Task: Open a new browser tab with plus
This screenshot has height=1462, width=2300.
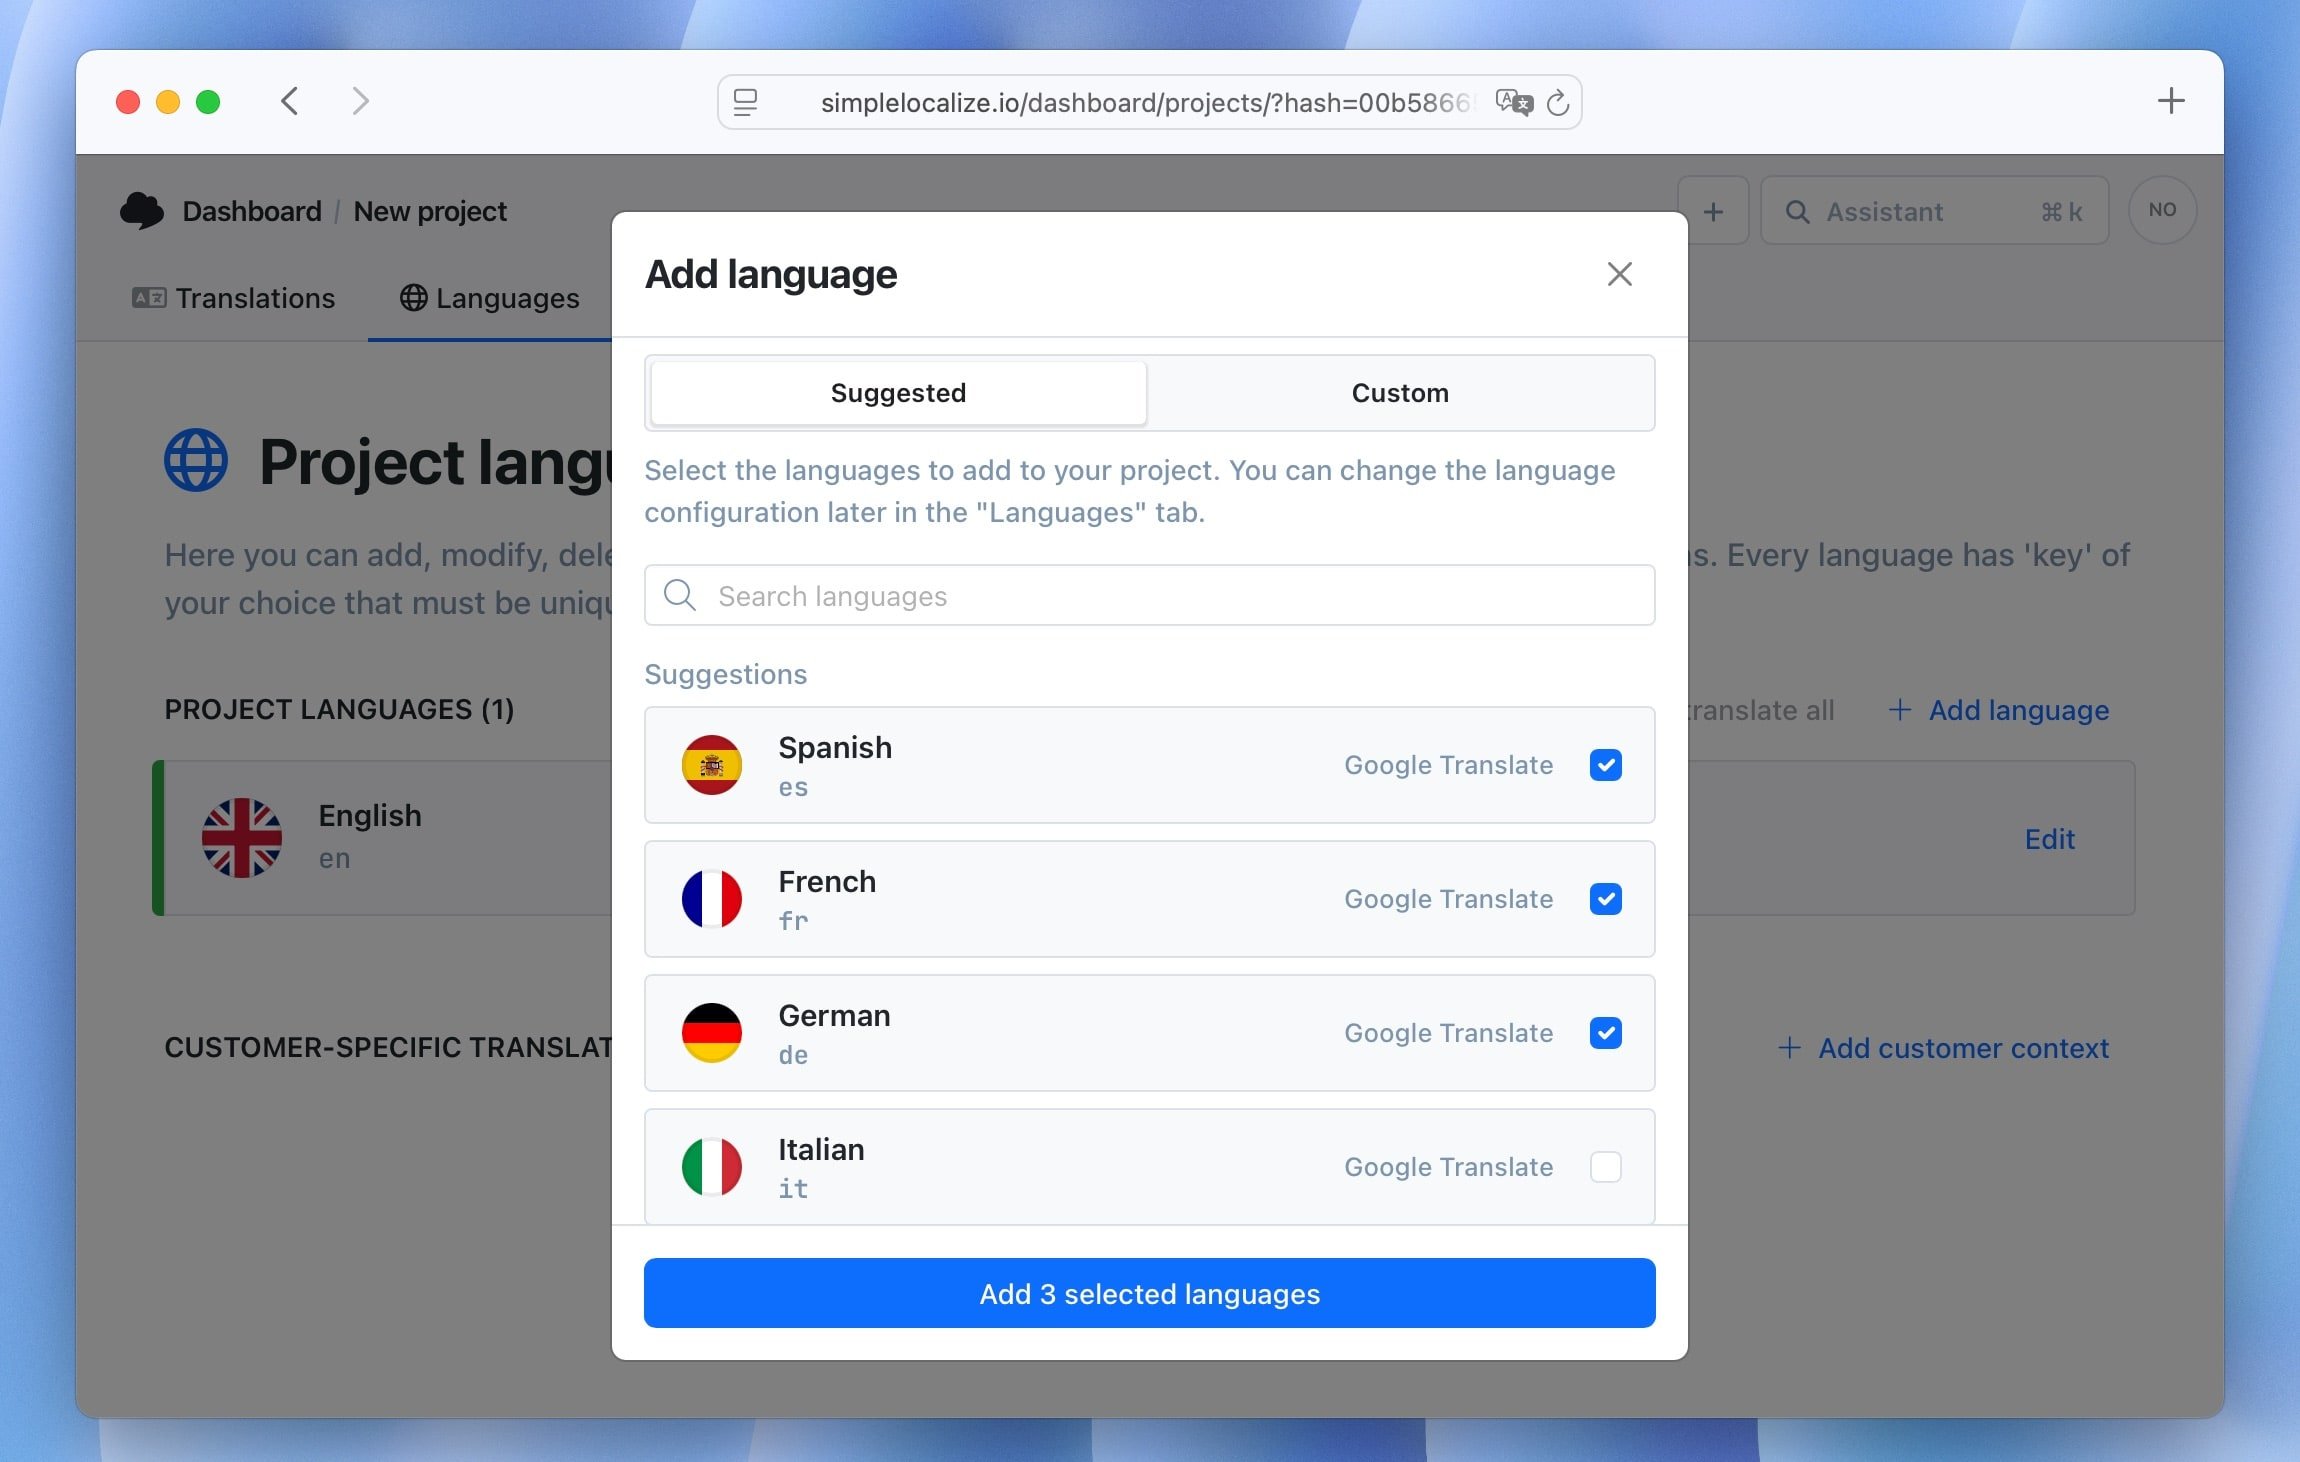Action: tap(2171, 101)
